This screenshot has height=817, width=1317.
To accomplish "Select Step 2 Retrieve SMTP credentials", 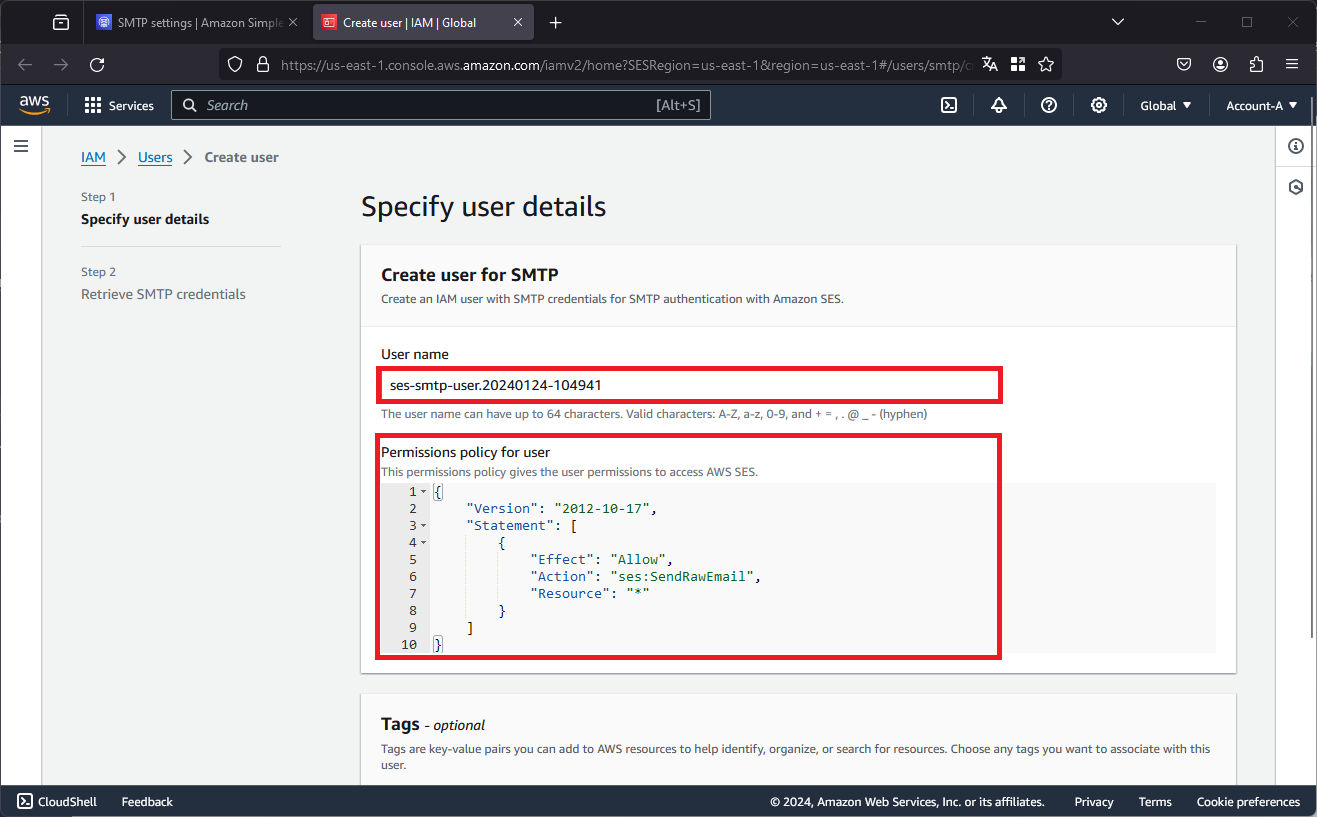I will click(163, 294).
